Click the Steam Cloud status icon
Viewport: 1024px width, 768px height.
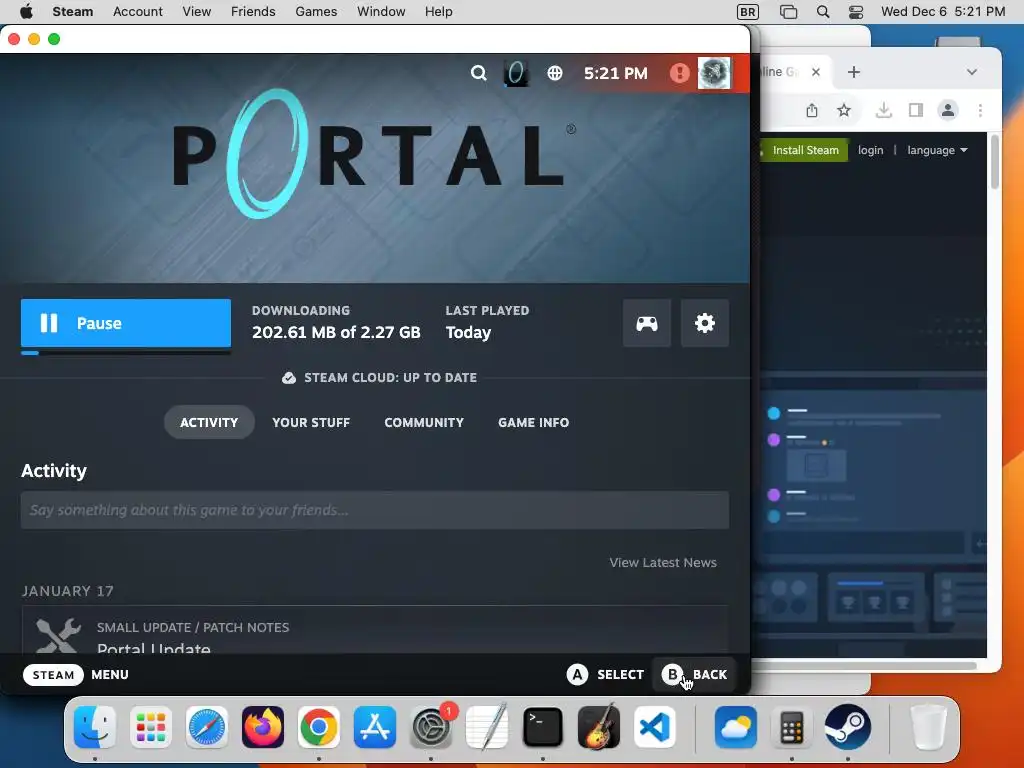[x=289, y=378]
